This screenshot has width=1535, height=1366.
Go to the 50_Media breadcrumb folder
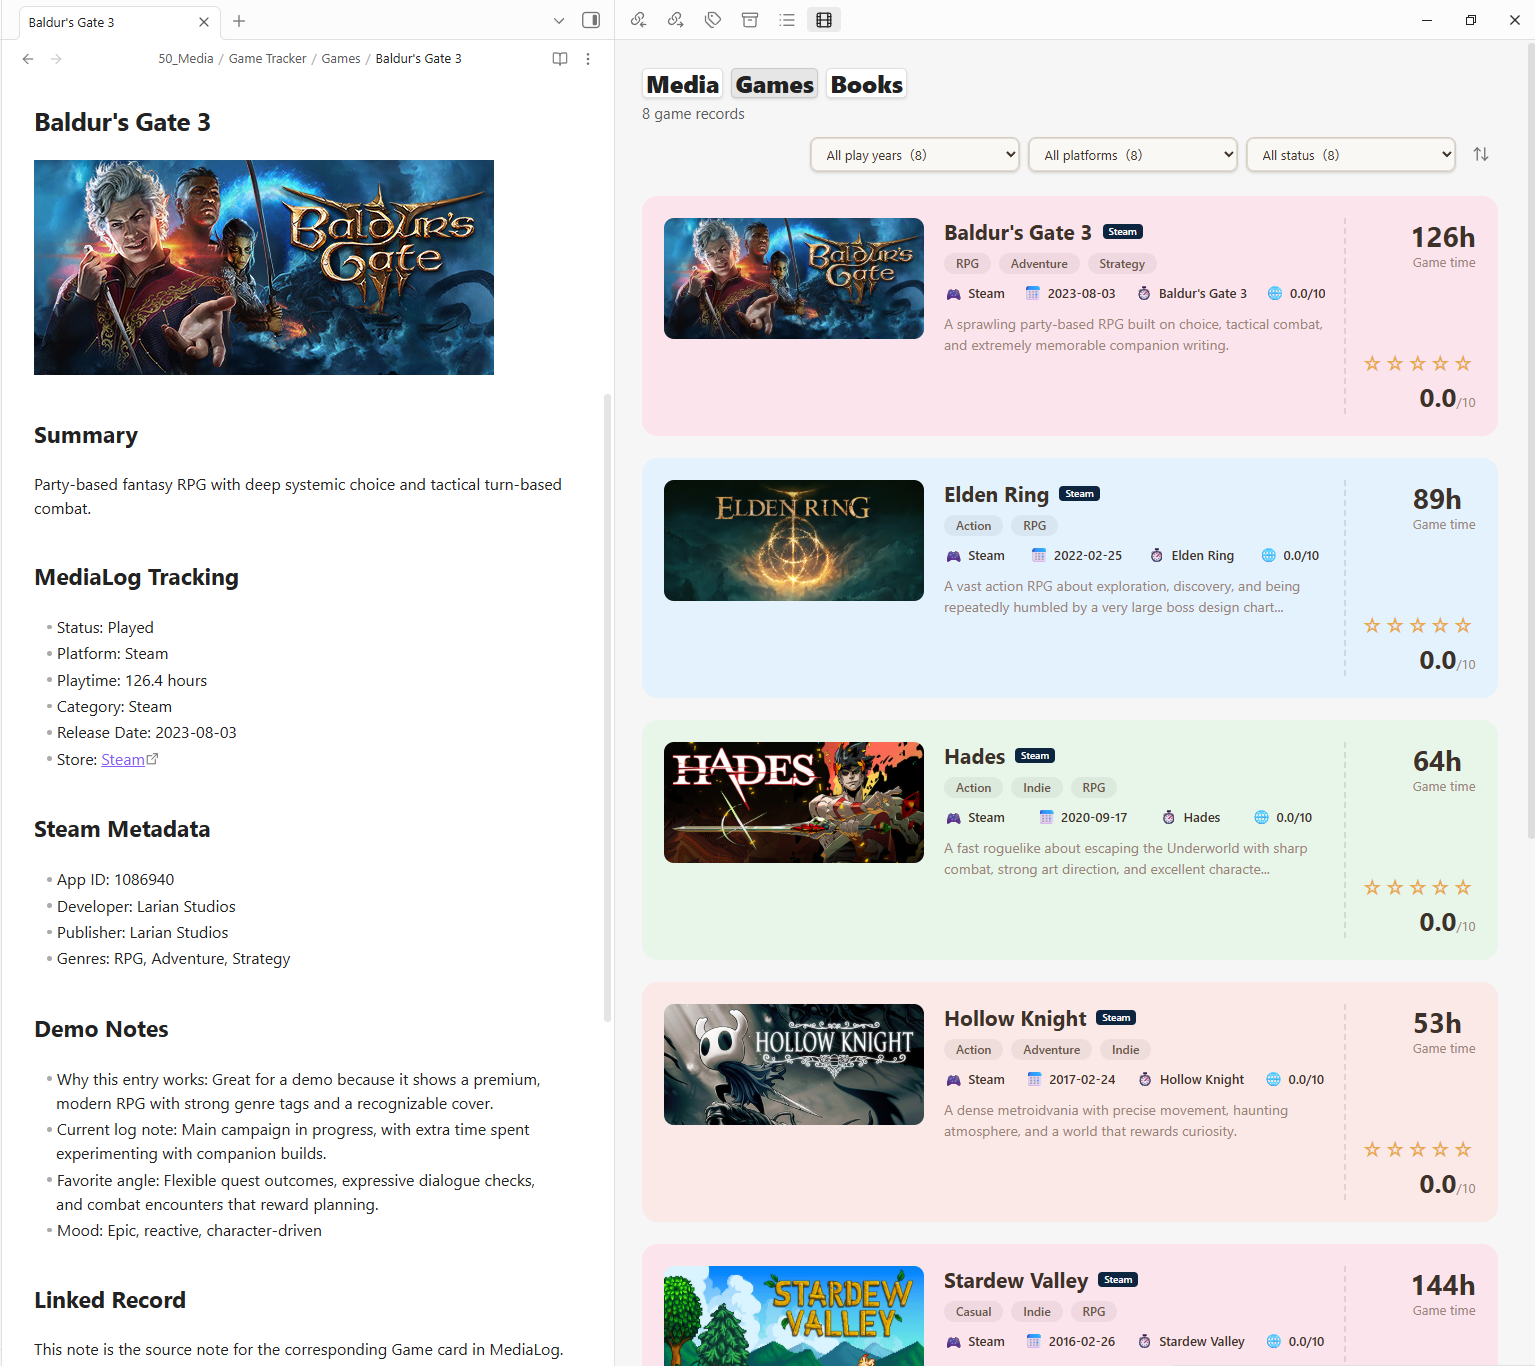186,59
